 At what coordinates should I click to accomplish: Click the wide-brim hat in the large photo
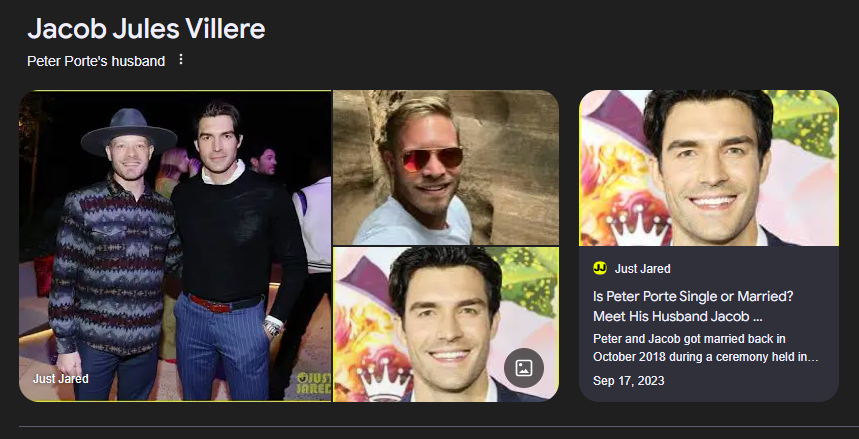point(129,132)
